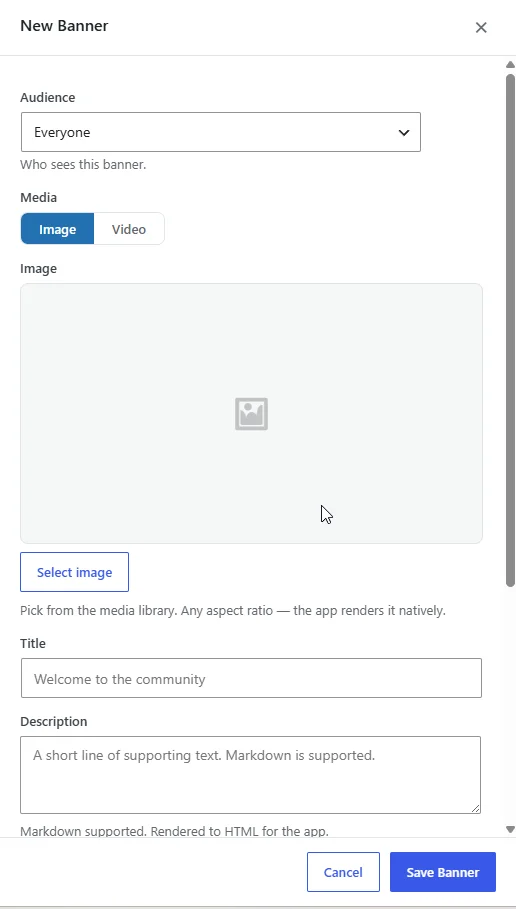This screenshot has height=909, width=516.
Task: Expand the Audience combo box chevron arrow
Action: [404, 133]
